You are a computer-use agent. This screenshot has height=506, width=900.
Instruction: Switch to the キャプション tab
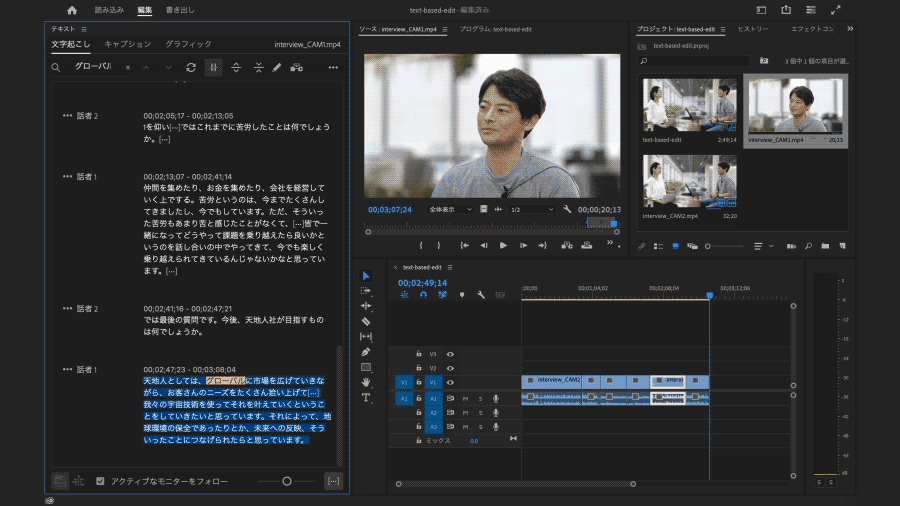tap(128, 44)
